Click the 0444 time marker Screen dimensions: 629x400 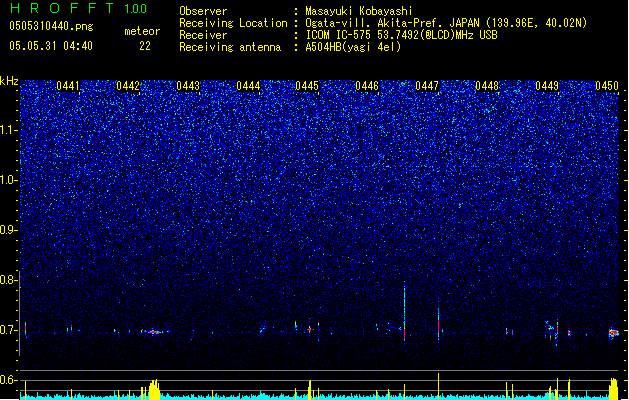tap(248, 86)
